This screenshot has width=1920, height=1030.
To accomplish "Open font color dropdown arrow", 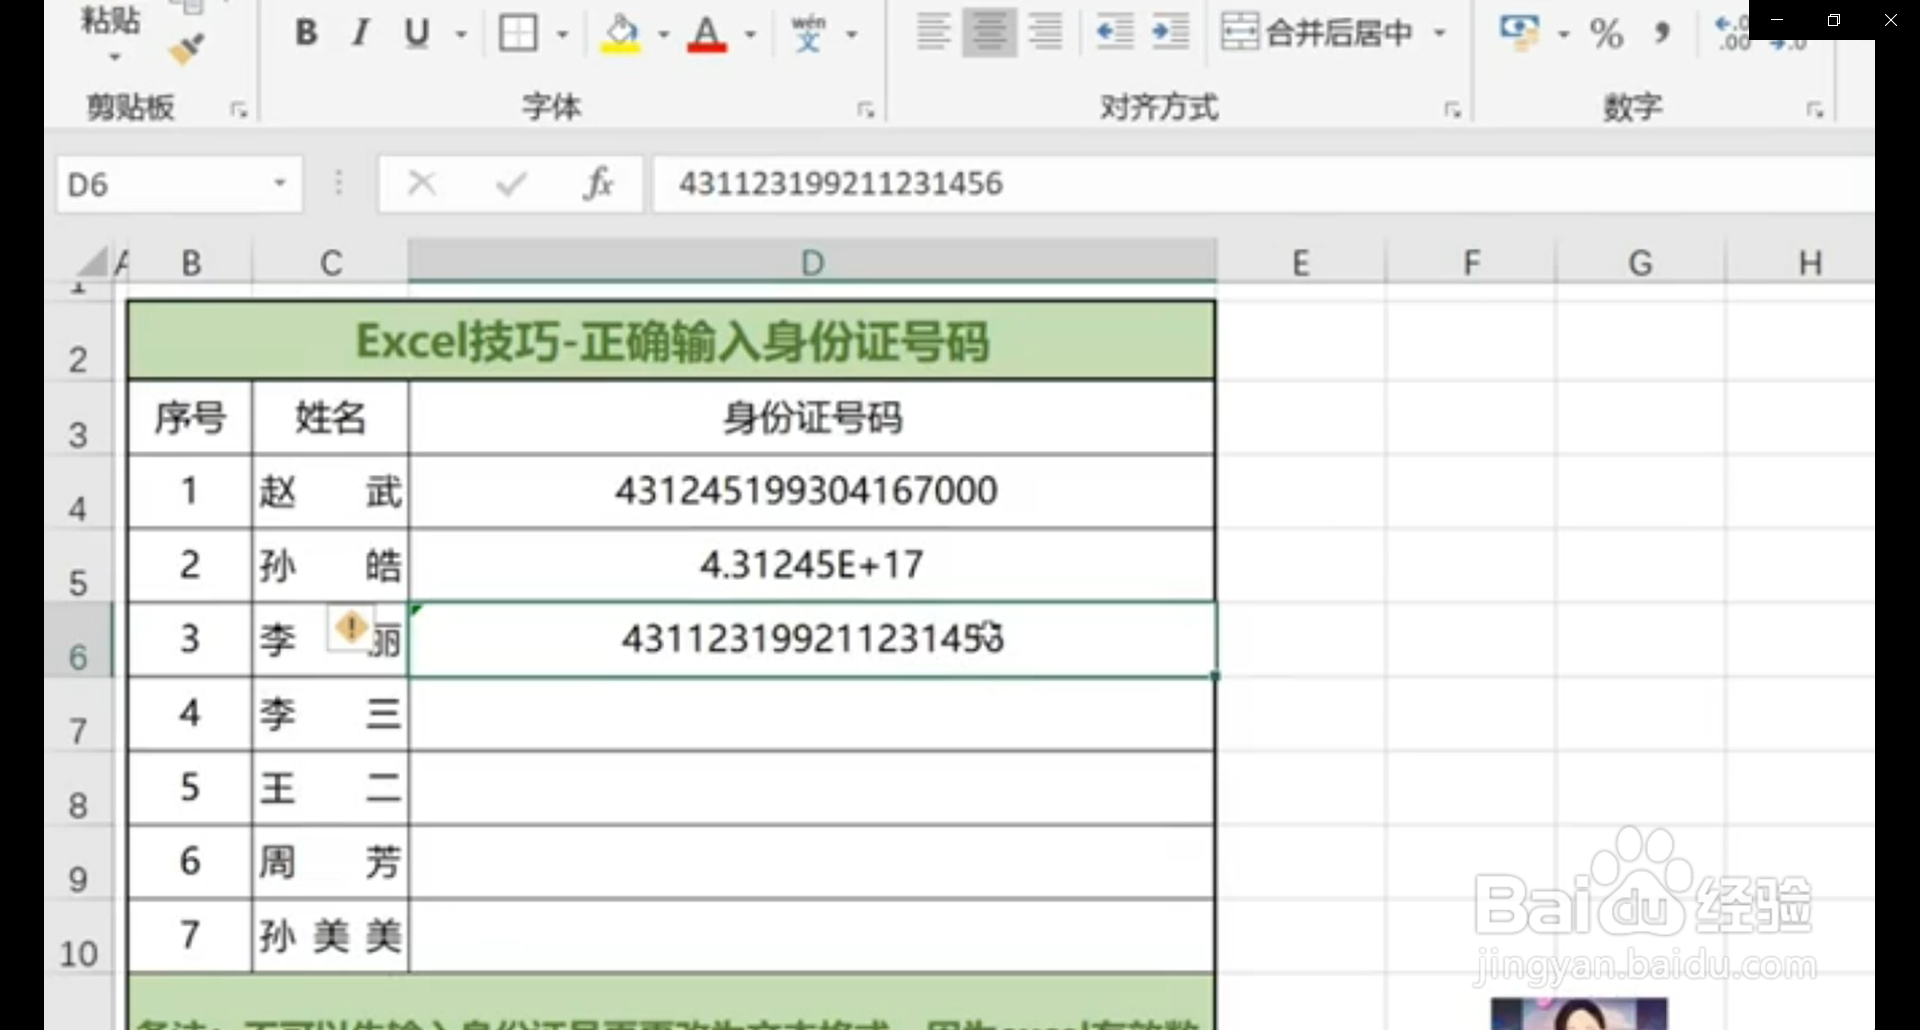I will 750,34.
